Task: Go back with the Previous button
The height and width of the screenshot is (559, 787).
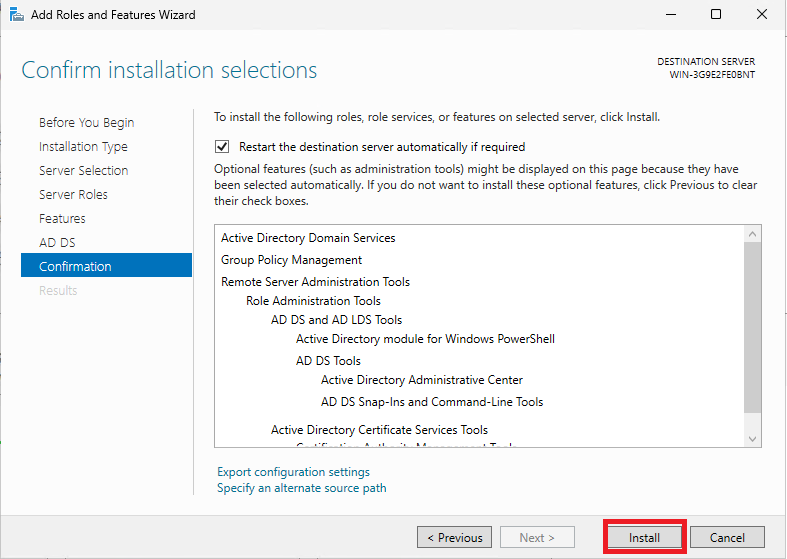Action: 454,537
